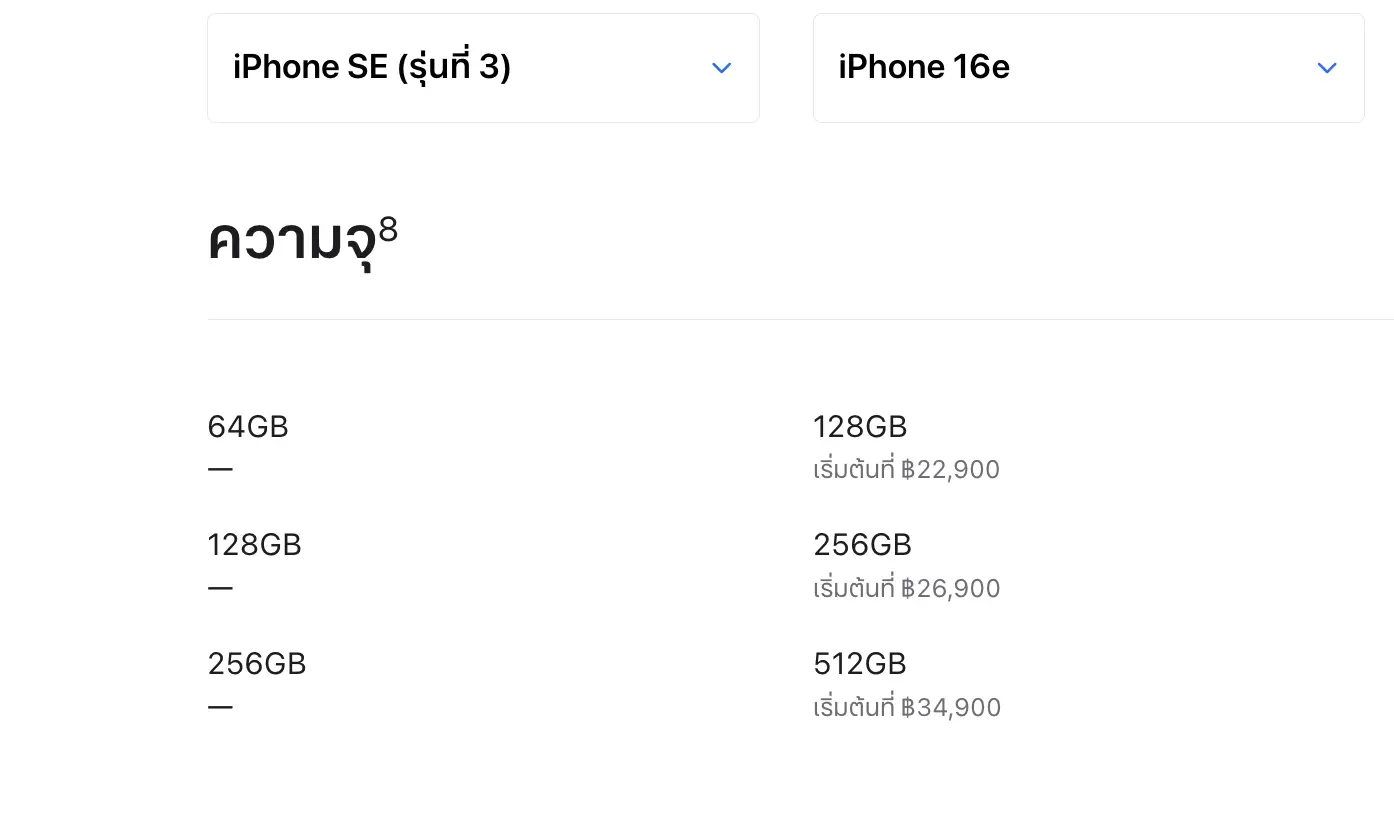The image size is (1394, 836).
Task: Click the divider line below ความจุ
Action: click(800, 320)
